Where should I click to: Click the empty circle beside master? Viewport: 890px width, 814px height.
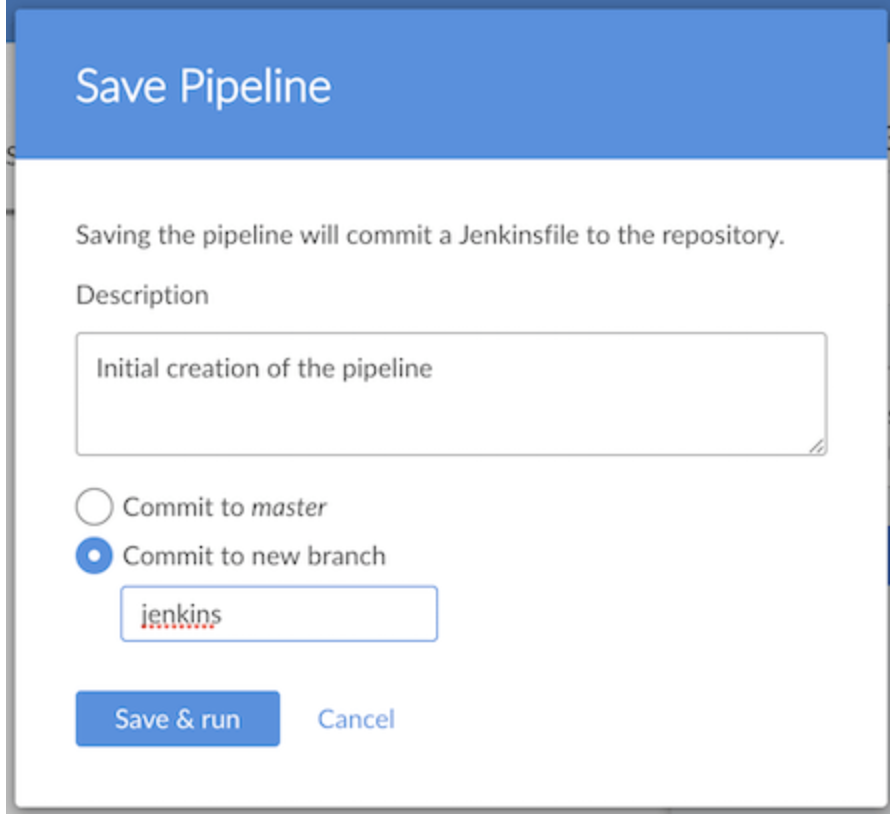click(94, 506)
